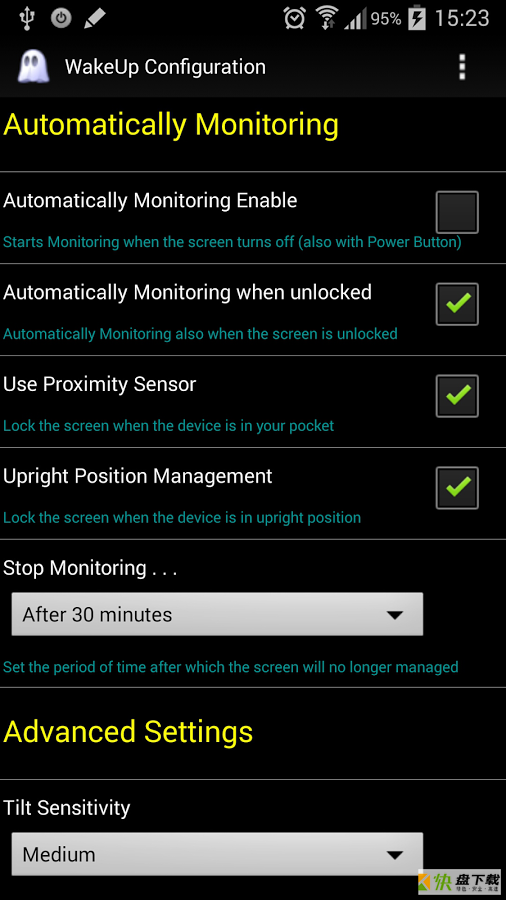Screen dimensions: 506x900
Task: Toggle the Use Proximity Sensor checkbox
Action: (457, 396)
